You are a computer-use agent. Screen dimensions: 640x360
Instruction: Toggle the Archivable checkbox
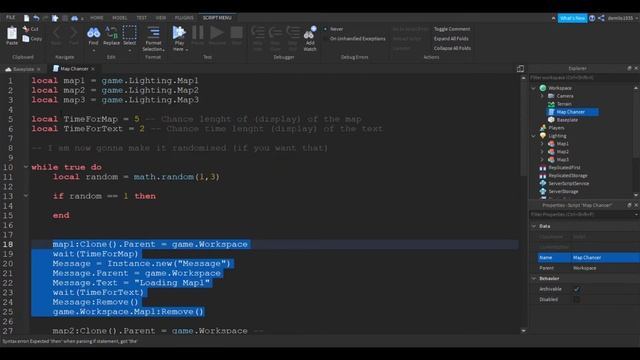point(577,289)
